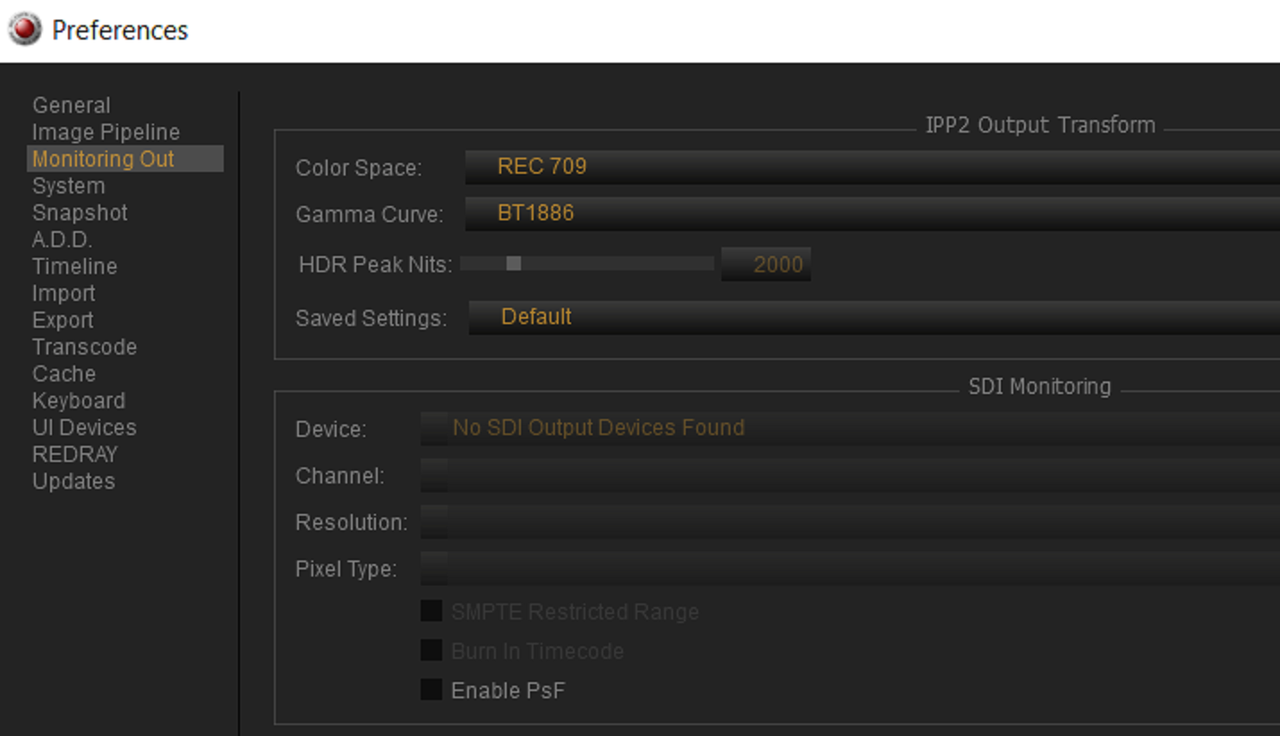Open the Pixel Type dropdown
Screen dimensions: 1280x736
click(x=850, y=569)
